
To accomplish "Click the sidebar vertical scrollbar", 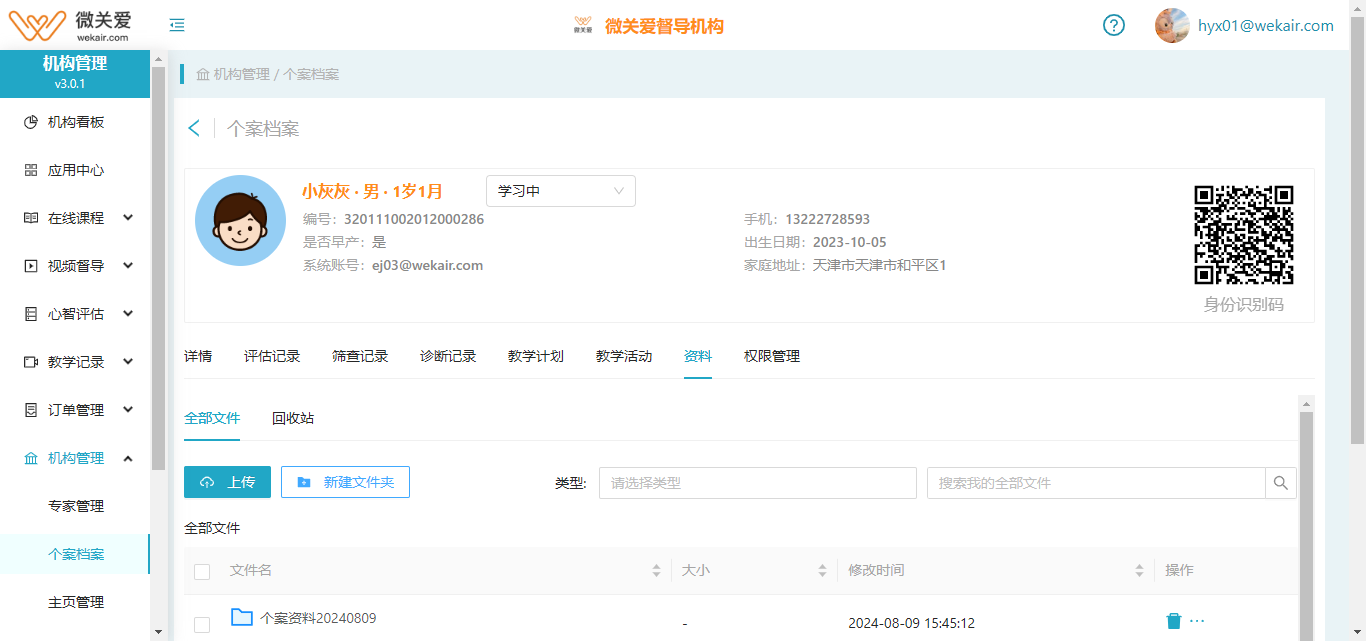I will [x=158, y=270].
